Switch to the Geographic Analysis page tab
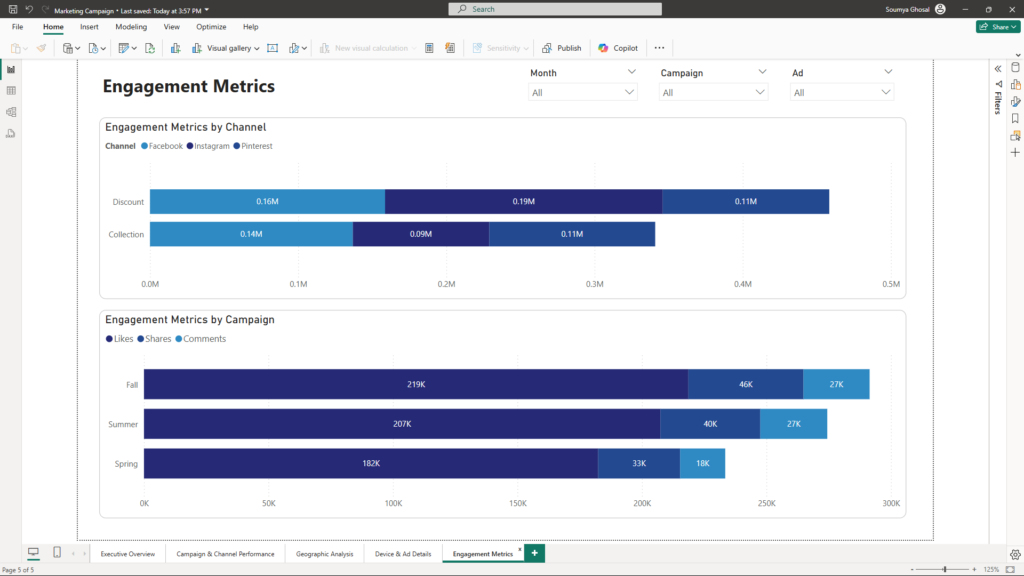 click(323, 553)
